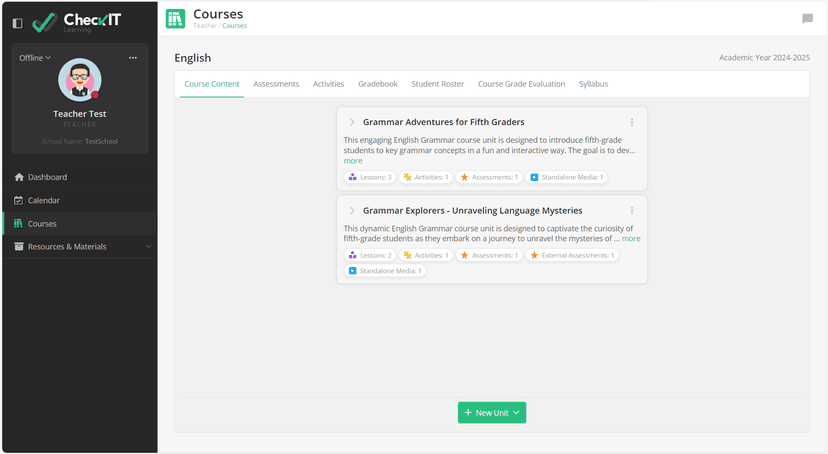This screenshot has width=828, height=454.
Task: Click 'more' link in Grammar Explorers description
Action: [631, 239]
